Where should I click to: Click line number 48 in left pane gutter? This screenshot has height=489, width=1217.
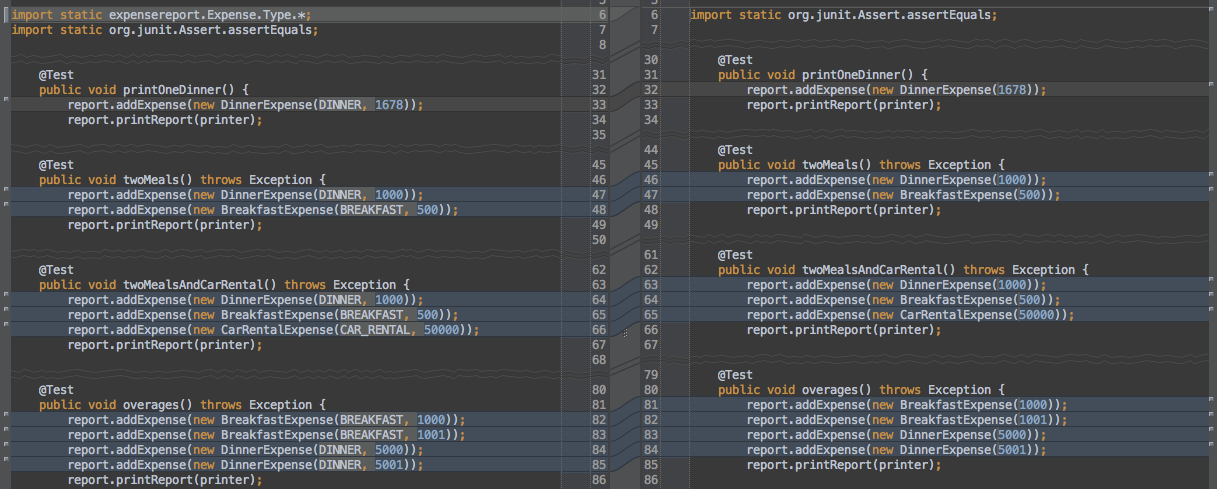tap(599, 210)
